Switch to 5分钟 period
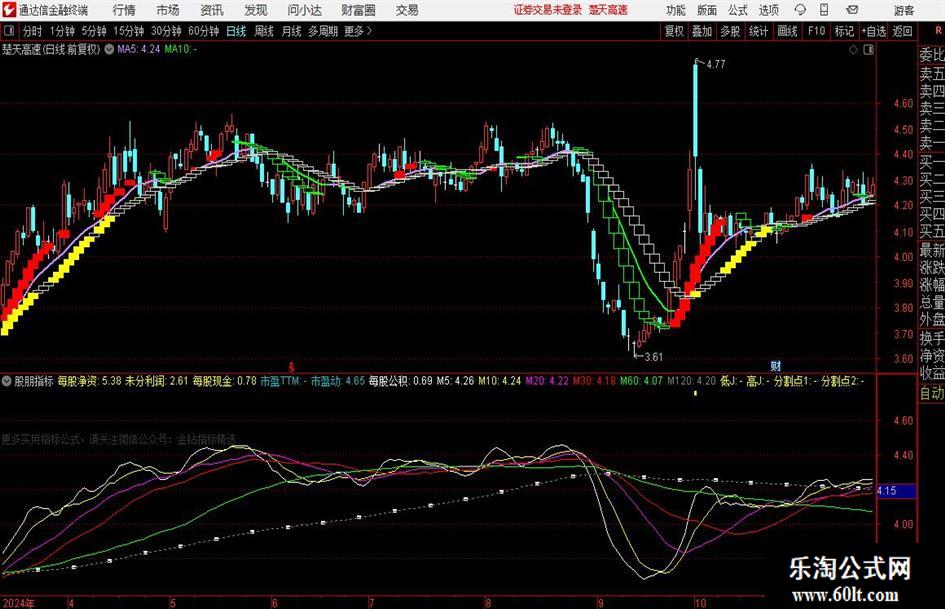945x609 pixels. click(93, 31)
